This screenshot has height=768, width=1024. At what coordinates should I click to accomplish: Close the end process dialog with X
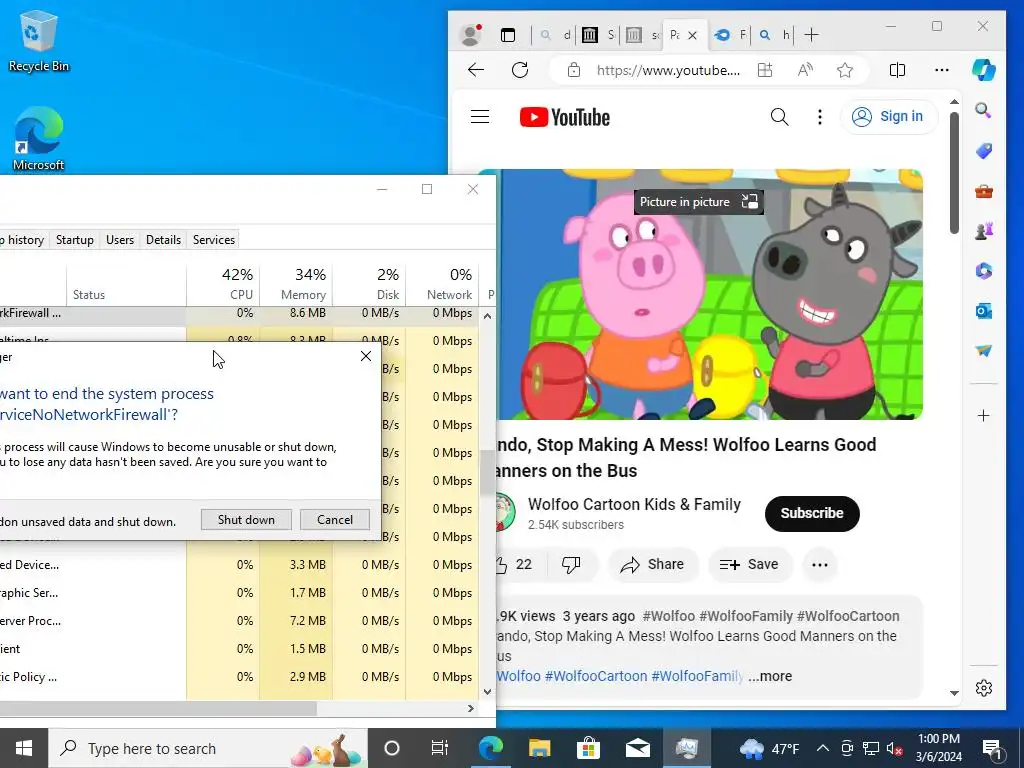pos(366,356)
